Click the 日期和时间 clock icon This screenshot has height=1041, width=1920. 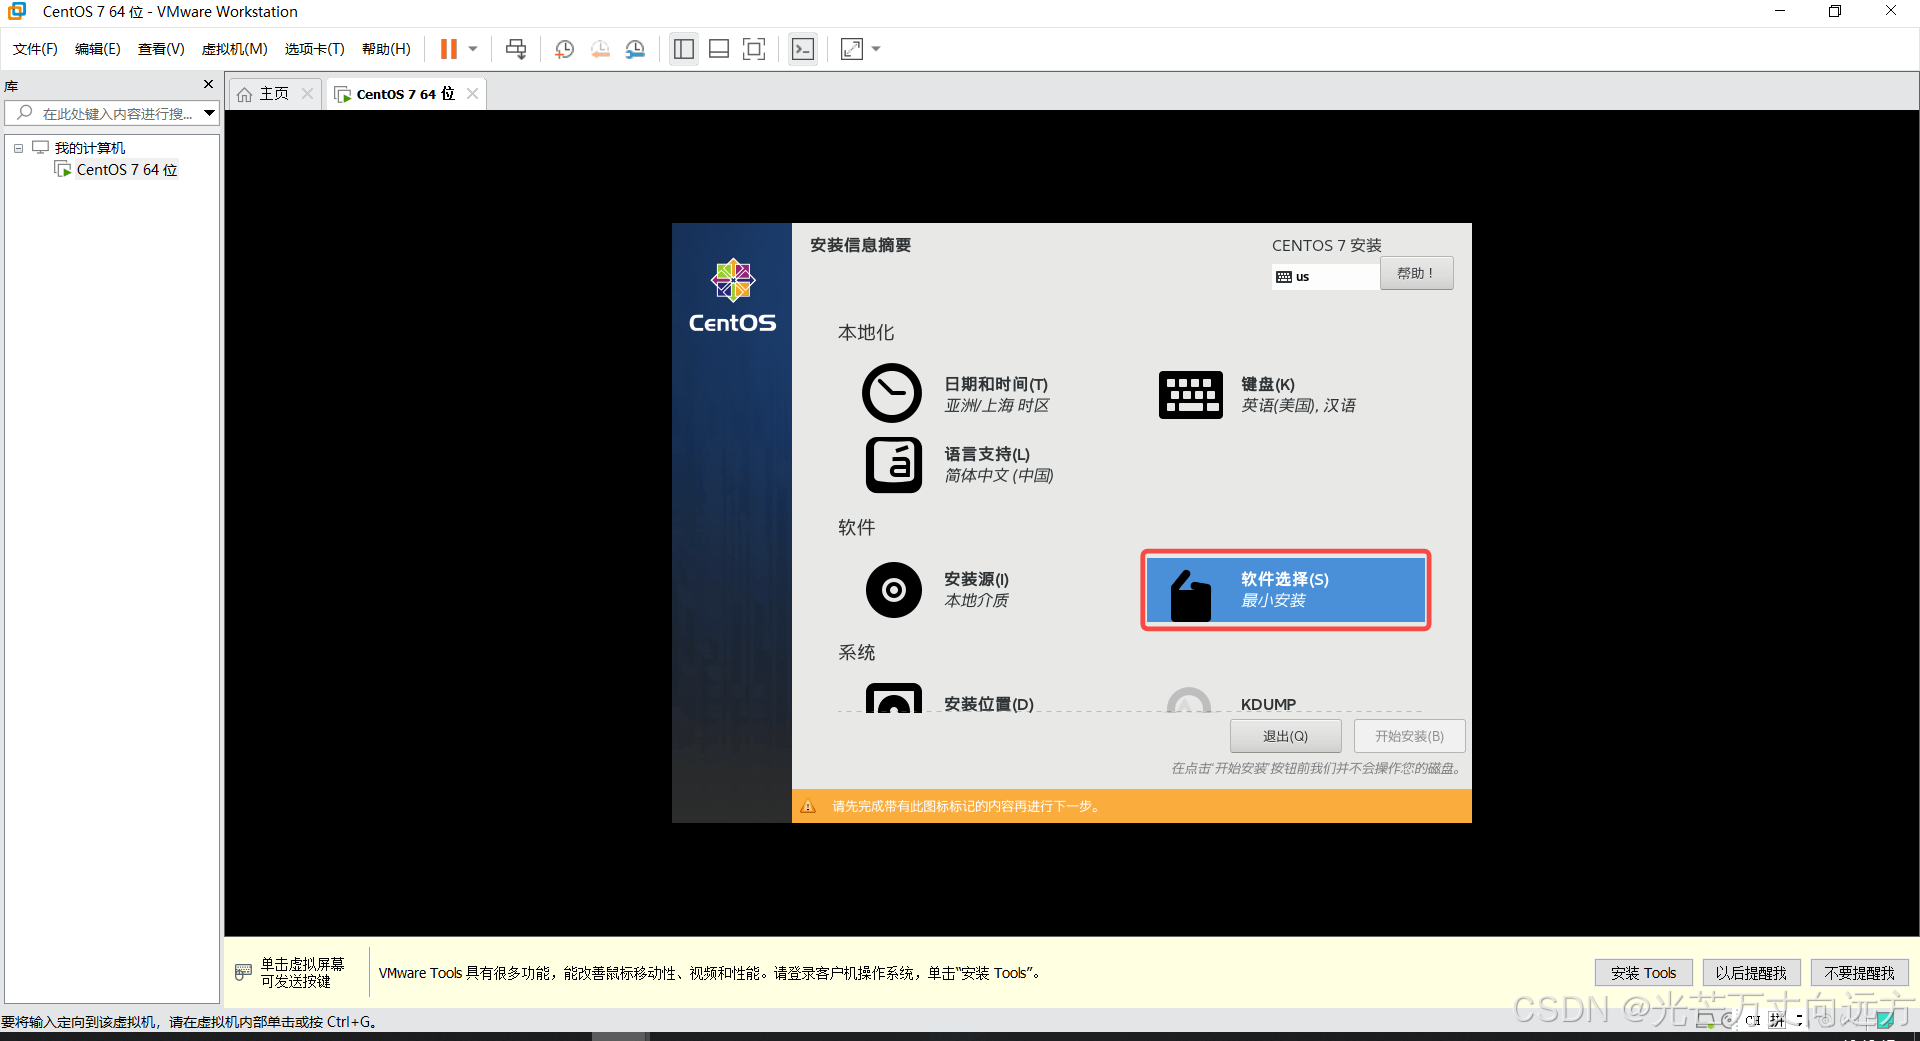[892, 393]
